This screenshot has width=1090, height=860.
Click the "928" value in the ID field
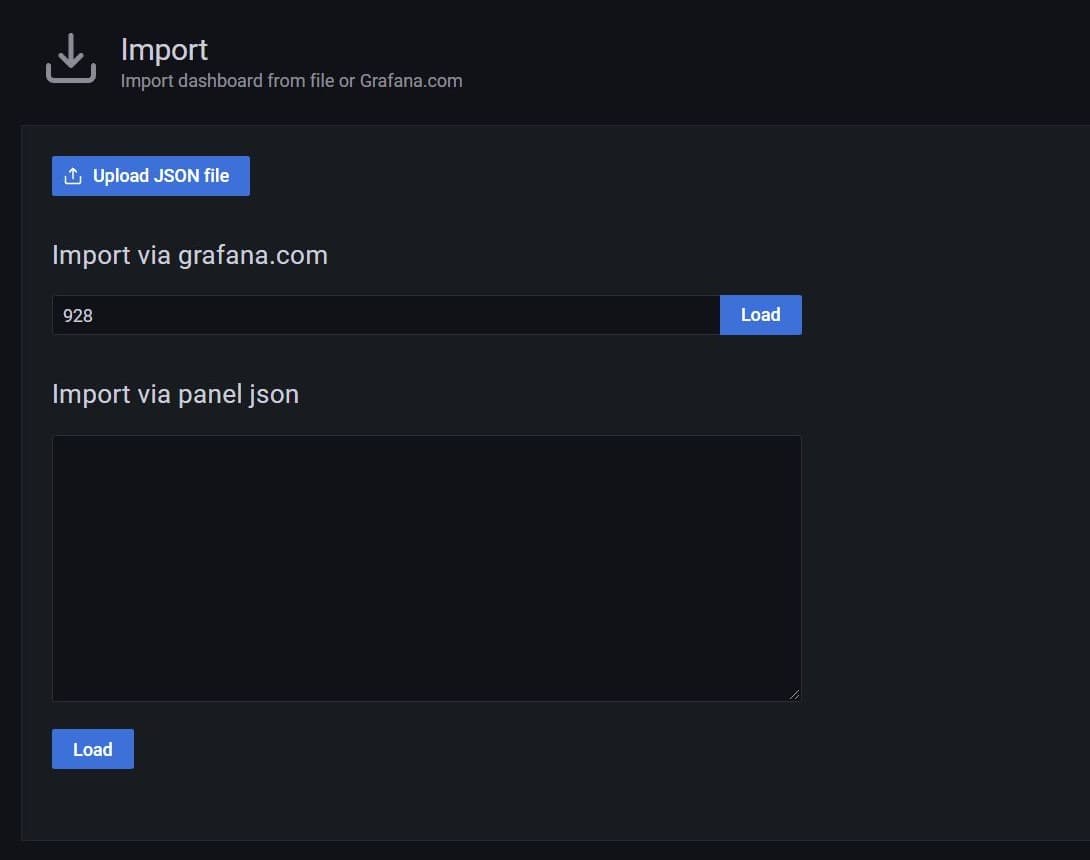tap(78, 315)
